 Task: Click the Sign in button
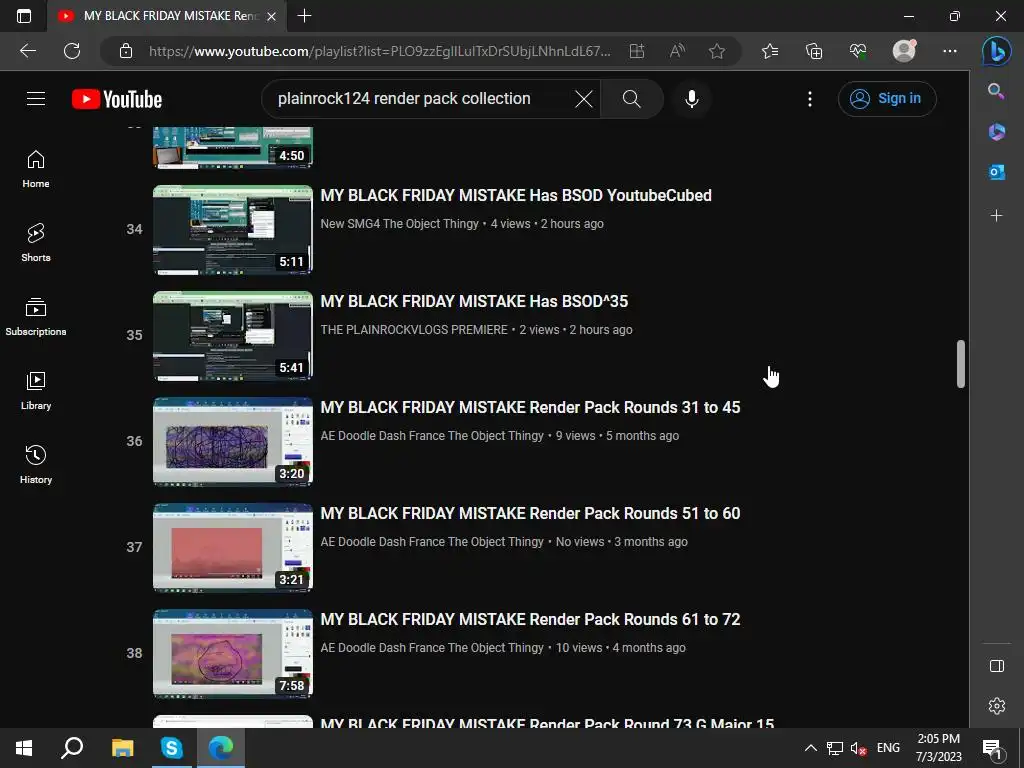click(887, 99)
